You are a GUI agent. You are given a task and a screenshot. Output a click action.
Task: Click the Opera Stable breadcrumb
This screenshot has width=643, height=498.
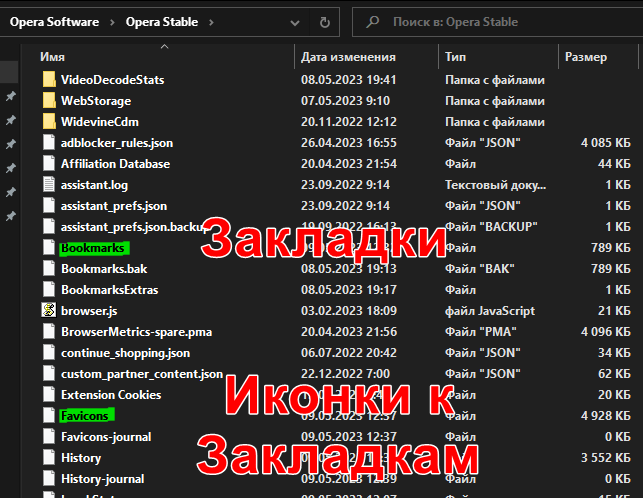coord(162,22)
